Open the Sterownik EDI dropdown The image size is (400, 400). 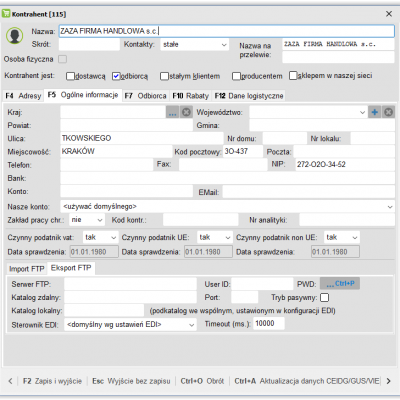(x=130, y=324)
